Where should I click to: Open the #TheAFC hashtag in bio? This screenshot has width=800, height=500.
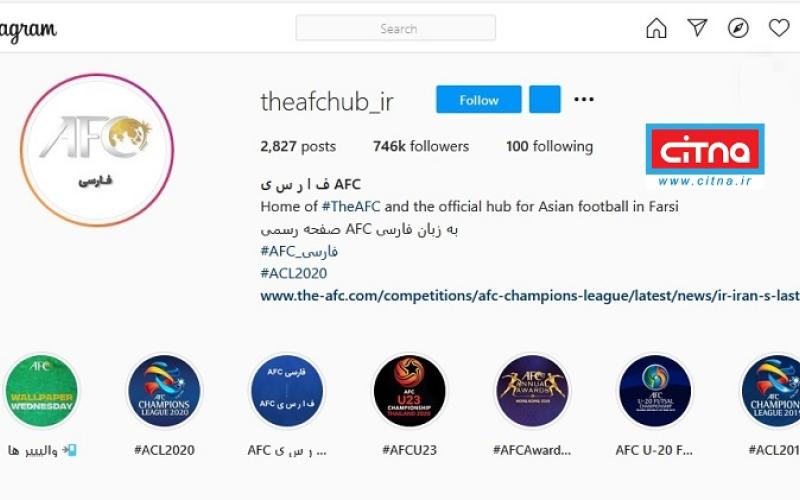pyautogui.click(x=351, y=207)
